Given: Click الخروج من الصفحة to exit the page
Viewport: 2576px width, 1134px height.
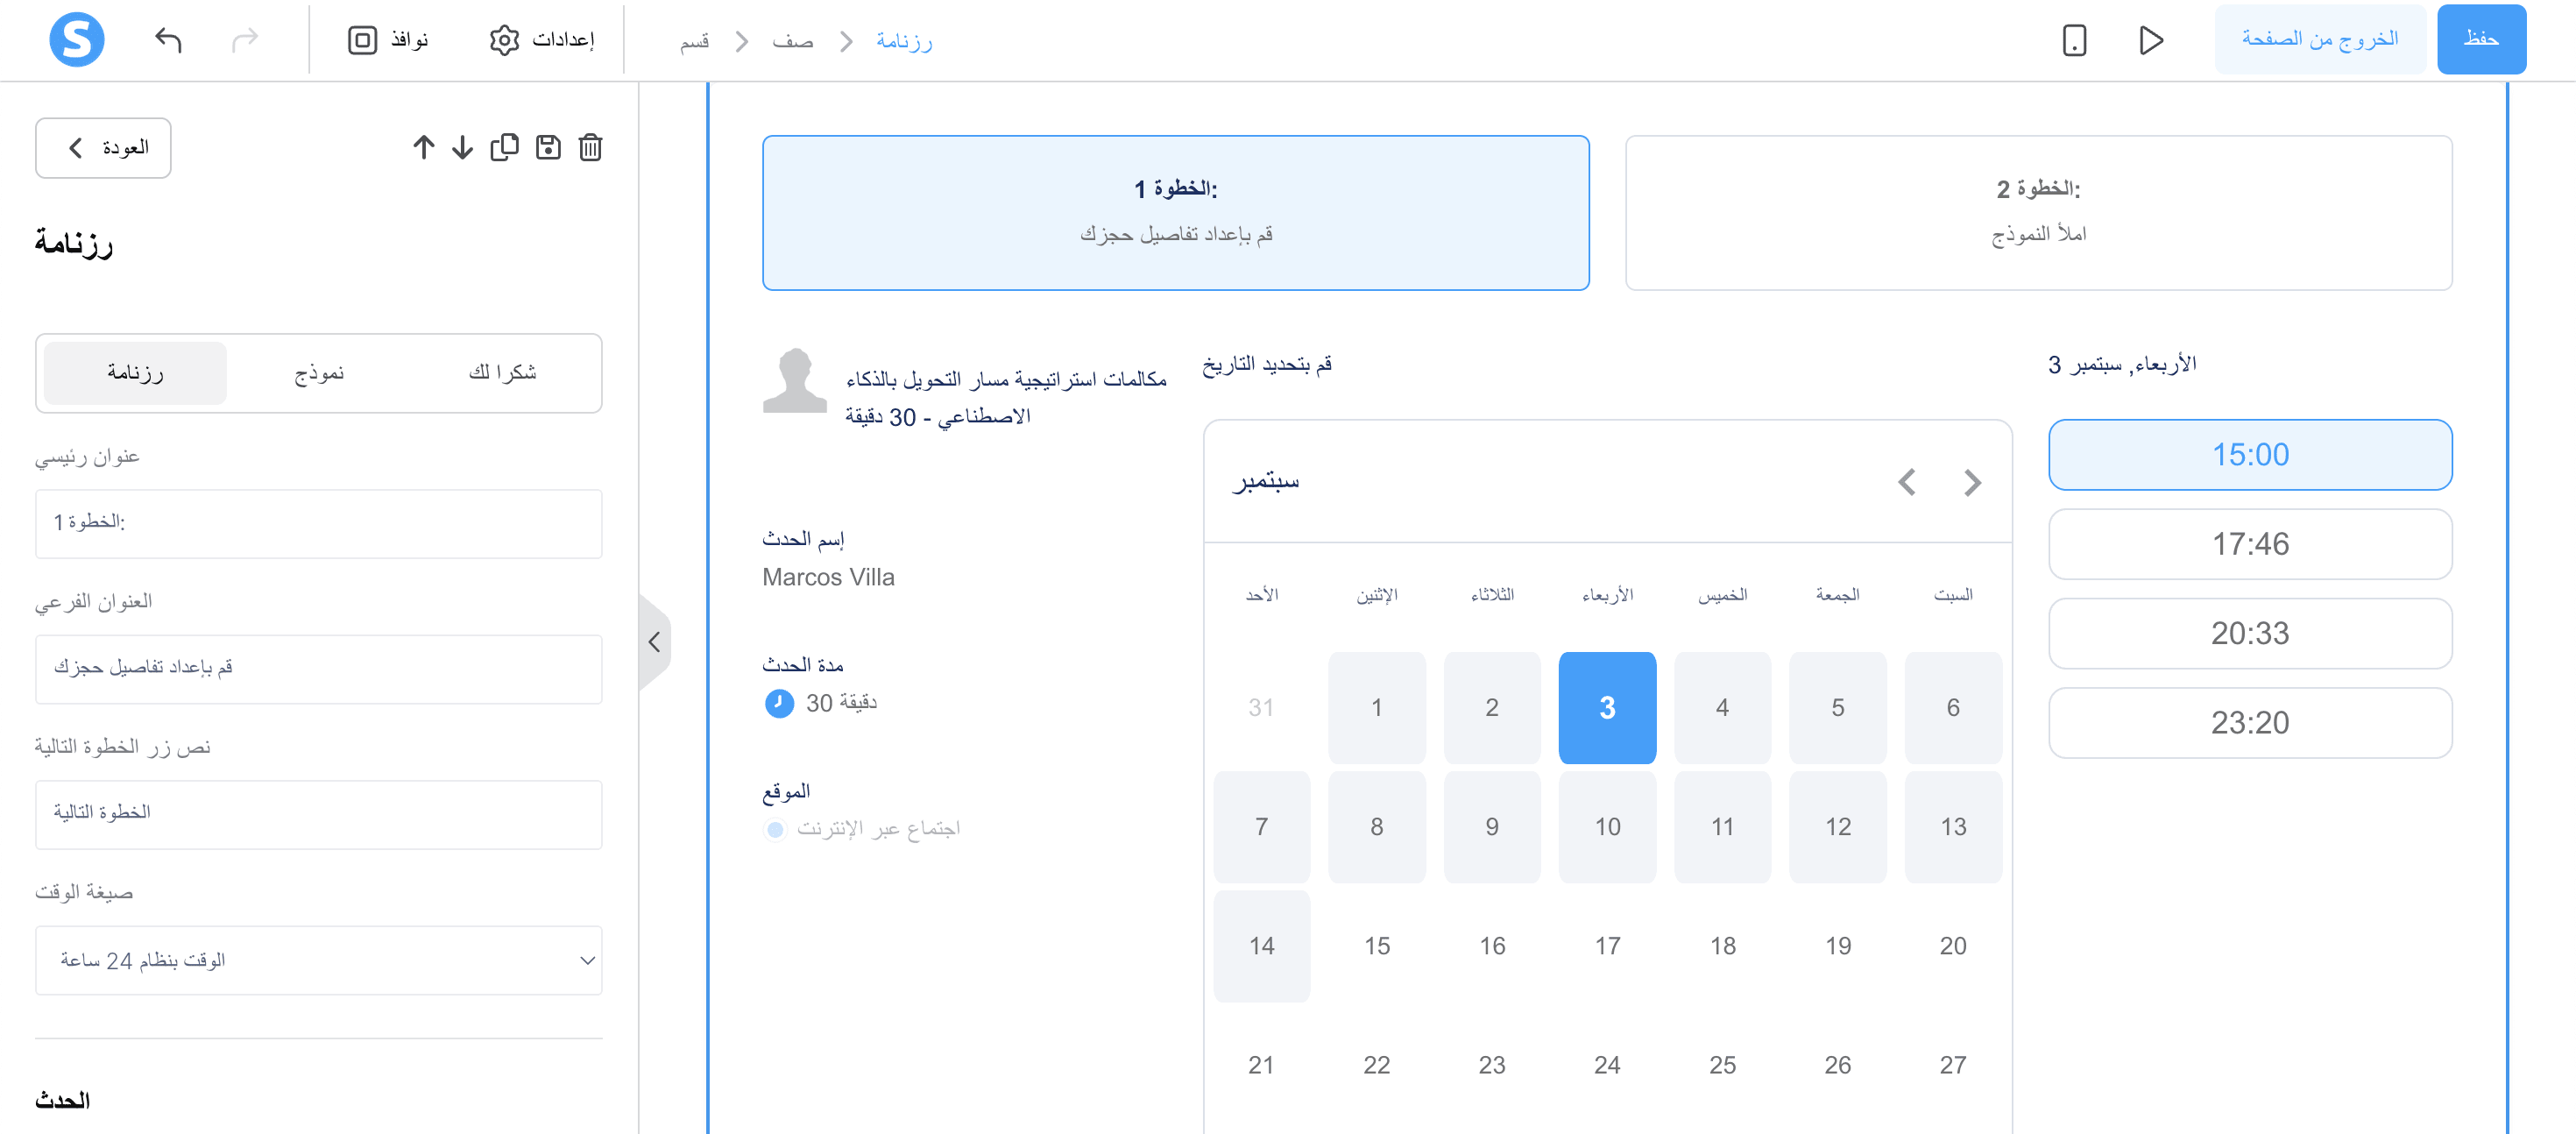Looking at the screenshot, I should pyautogui.click(x=2320, y=39).
